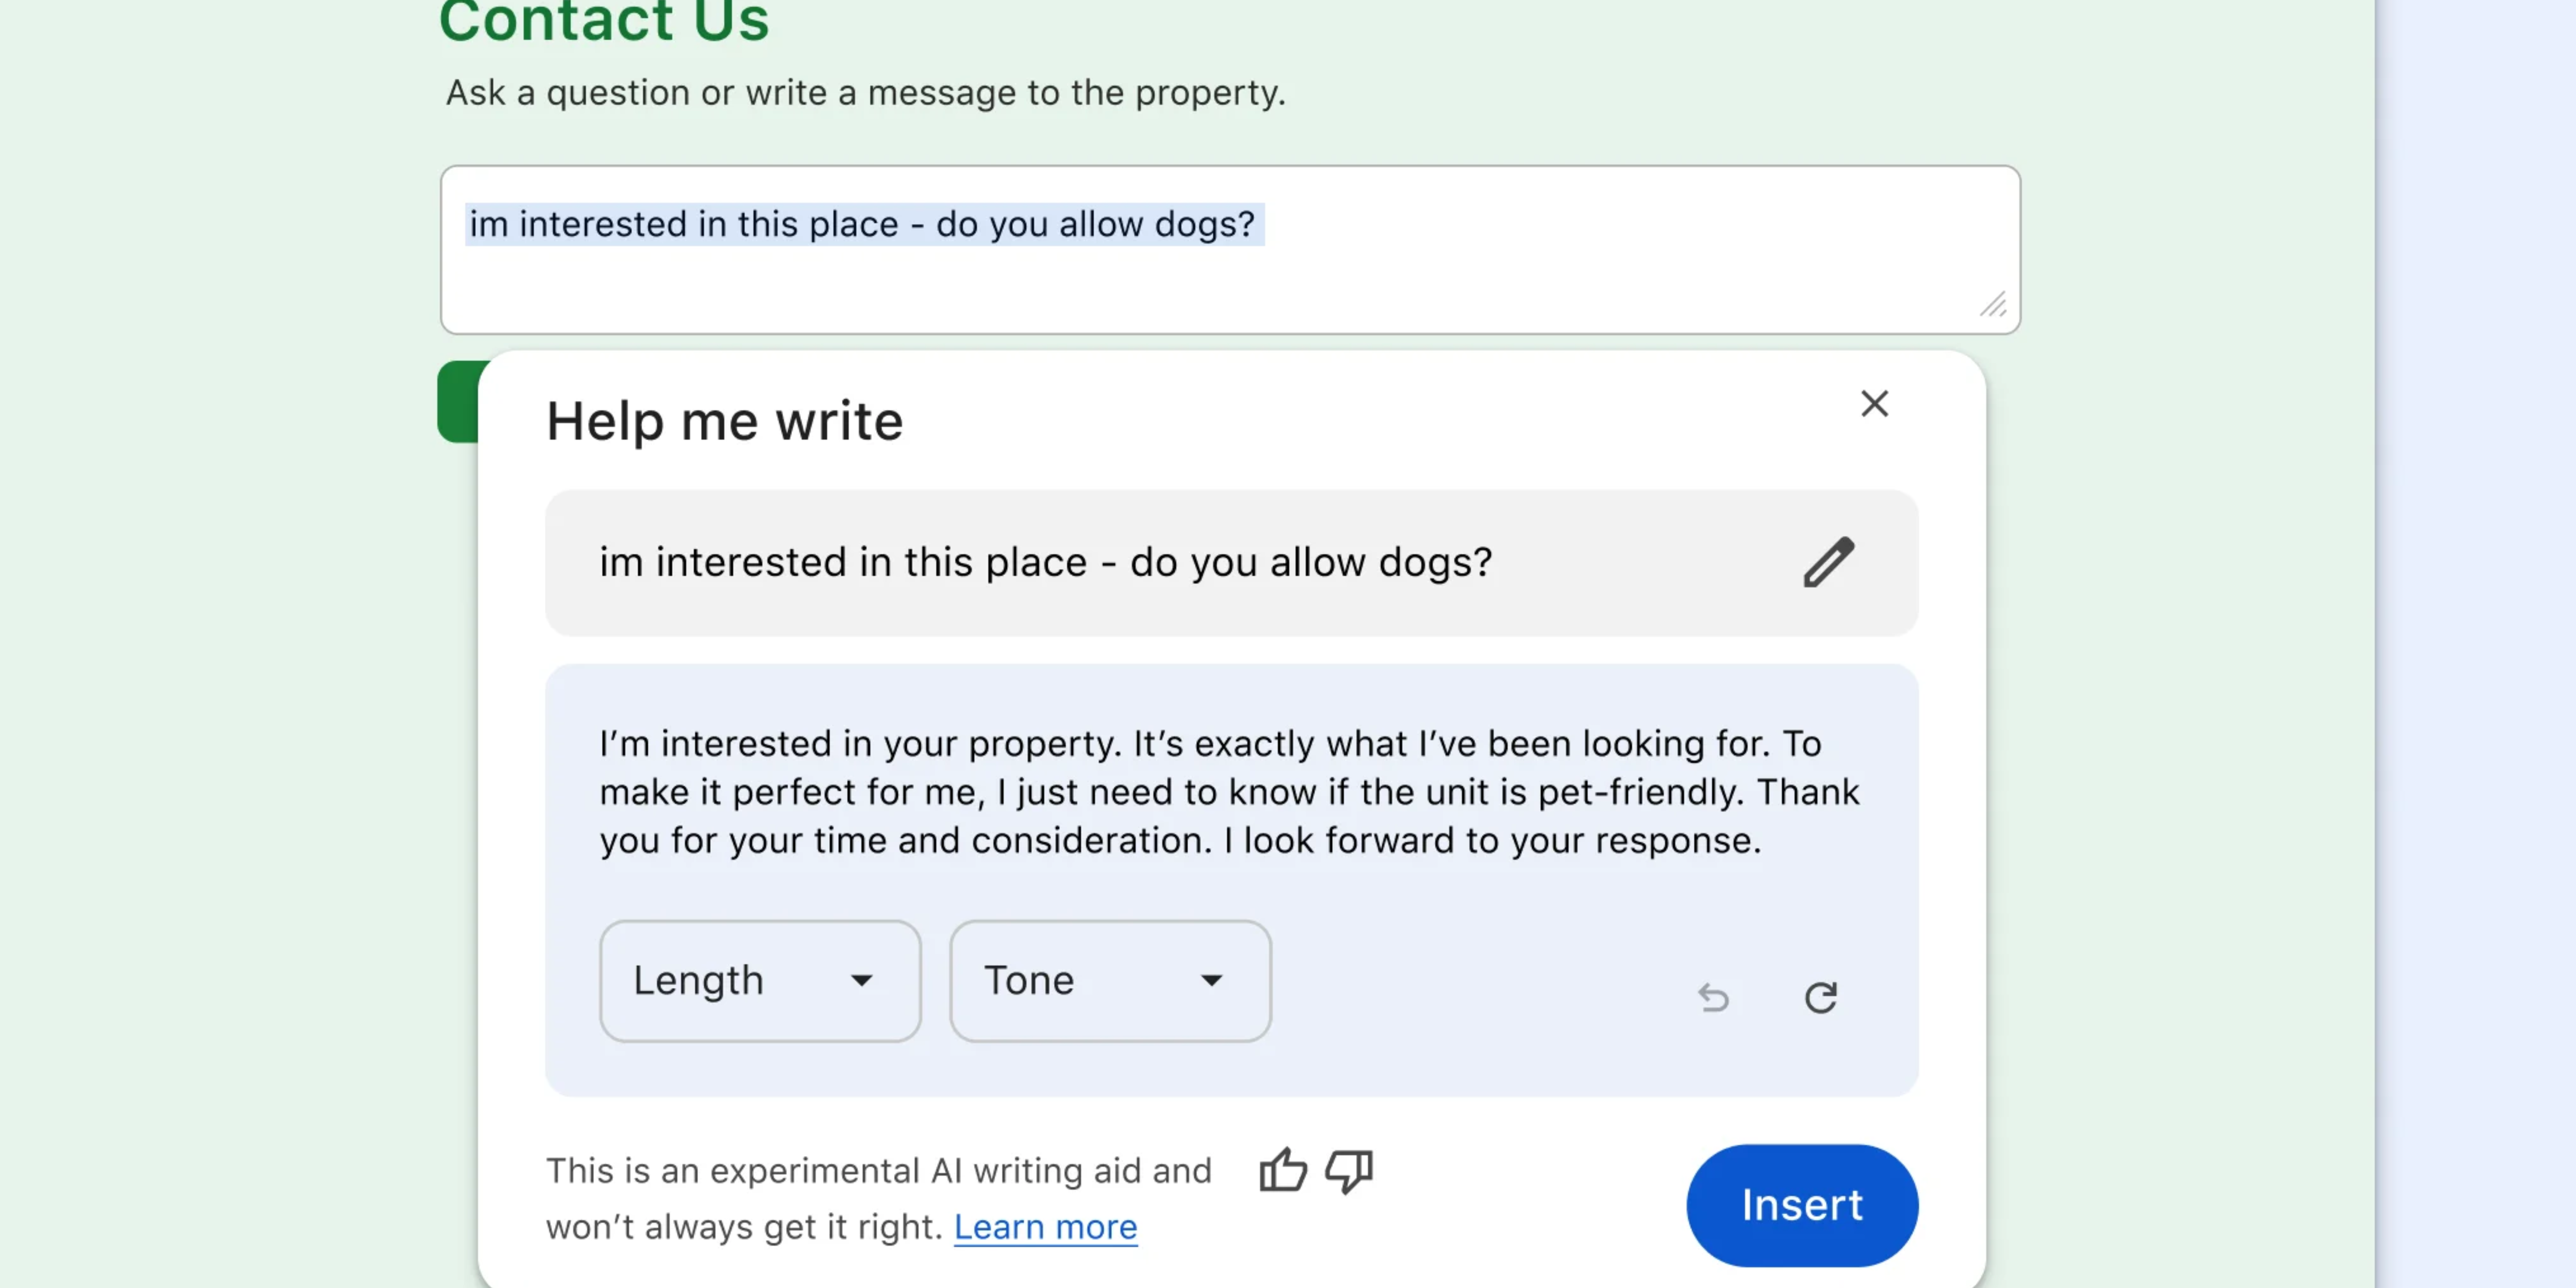Click the experimental AI writing aid disclaimer
This screenshot has height=1288, width=2576.
pyautogui.click(x=878, y=1171)
